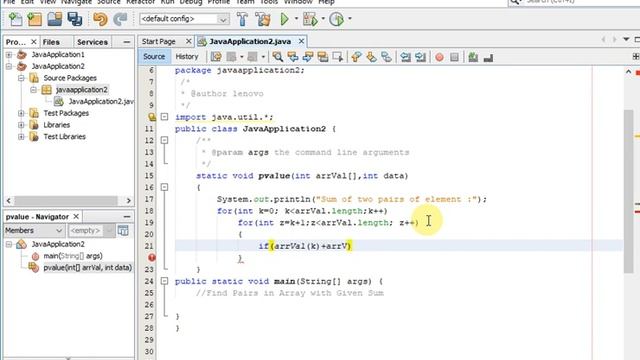Click the Navigator filter panel icon
This screenshot has height=360, width=640.
tap(123, 231)
